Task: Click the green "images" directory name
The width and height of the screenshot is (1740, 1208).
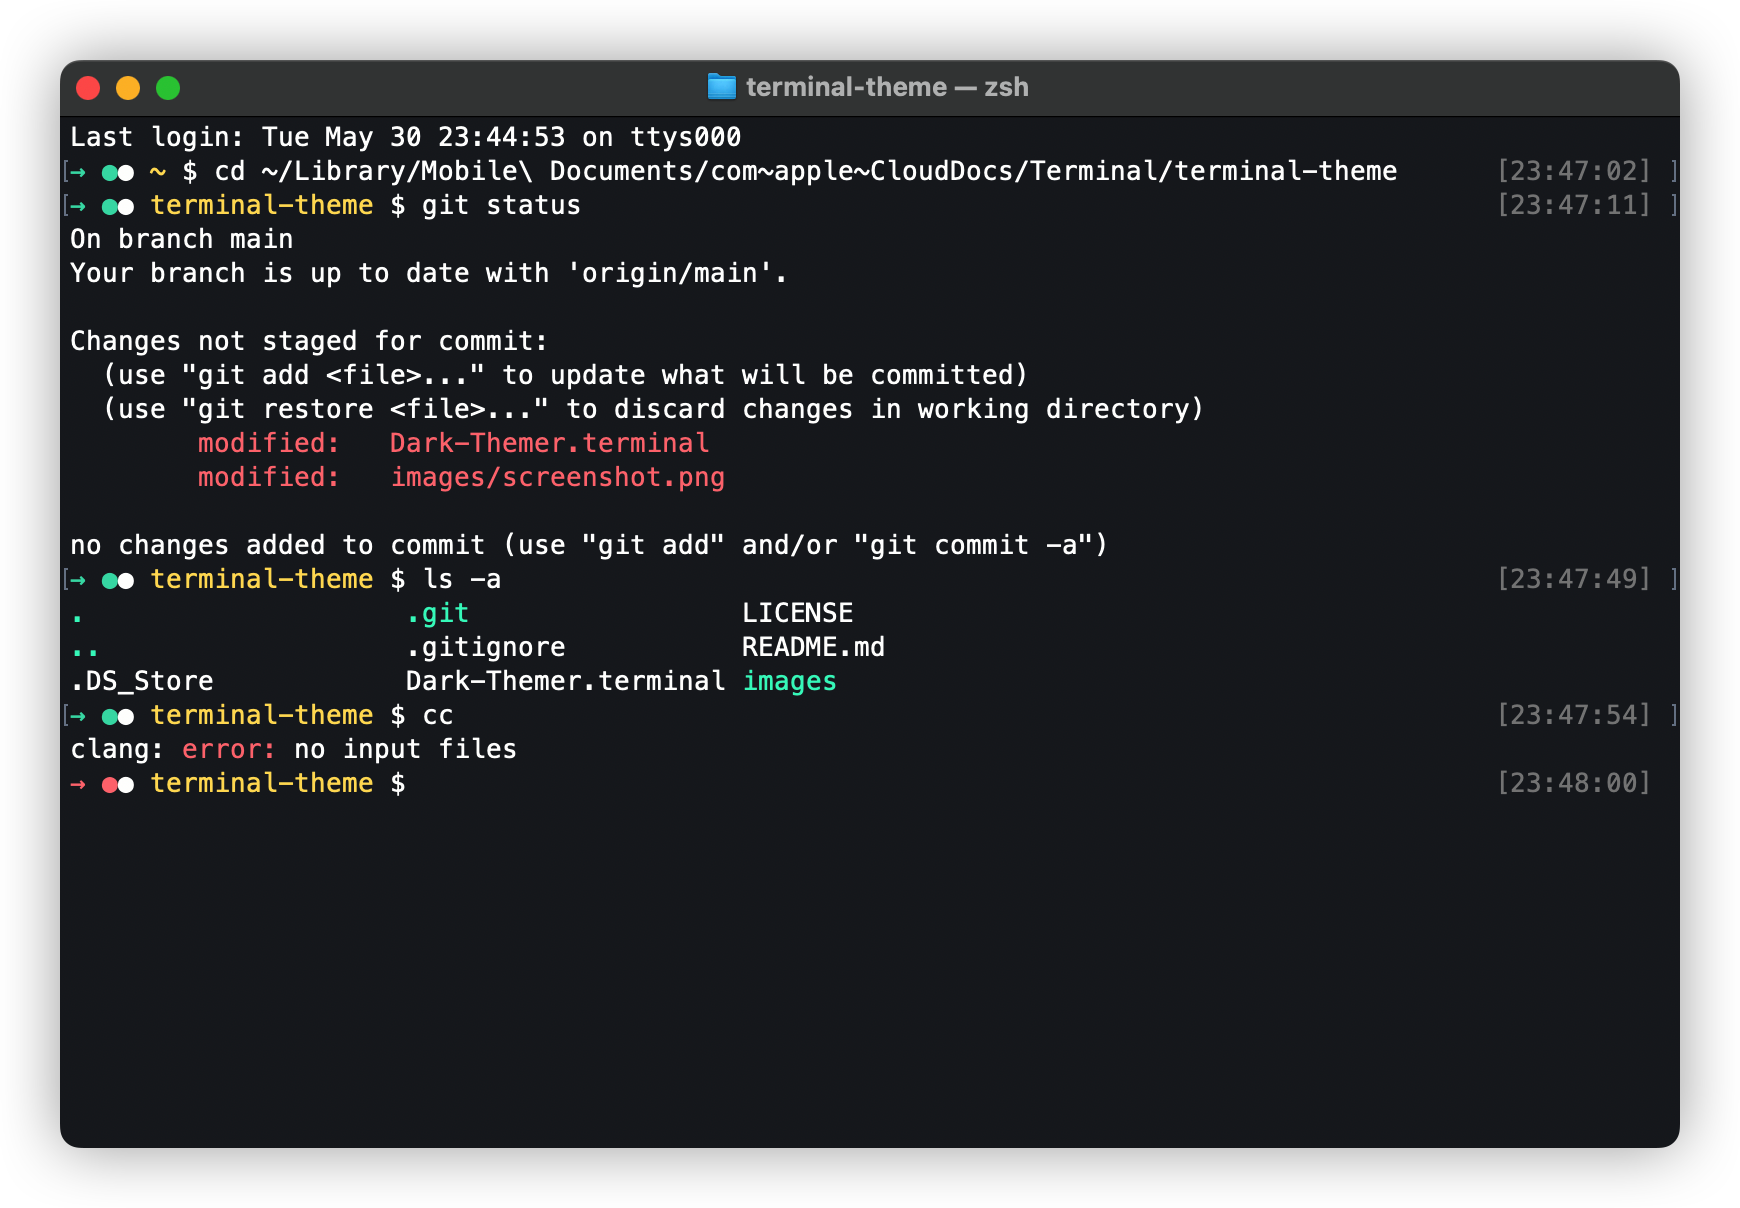Action: (x=789, y=681)
